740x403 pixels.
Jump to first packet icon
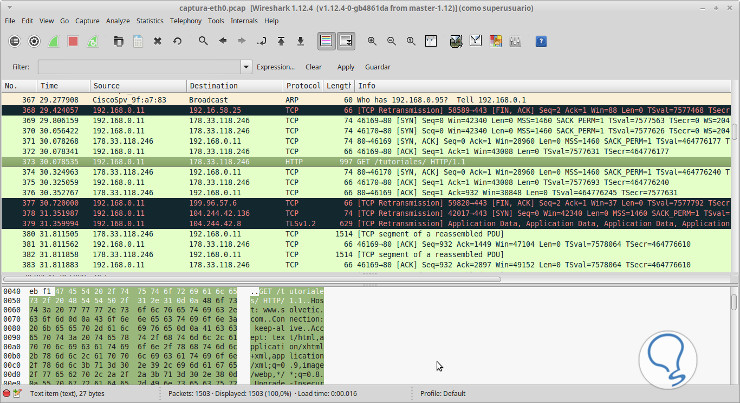[x=281, y=42]
